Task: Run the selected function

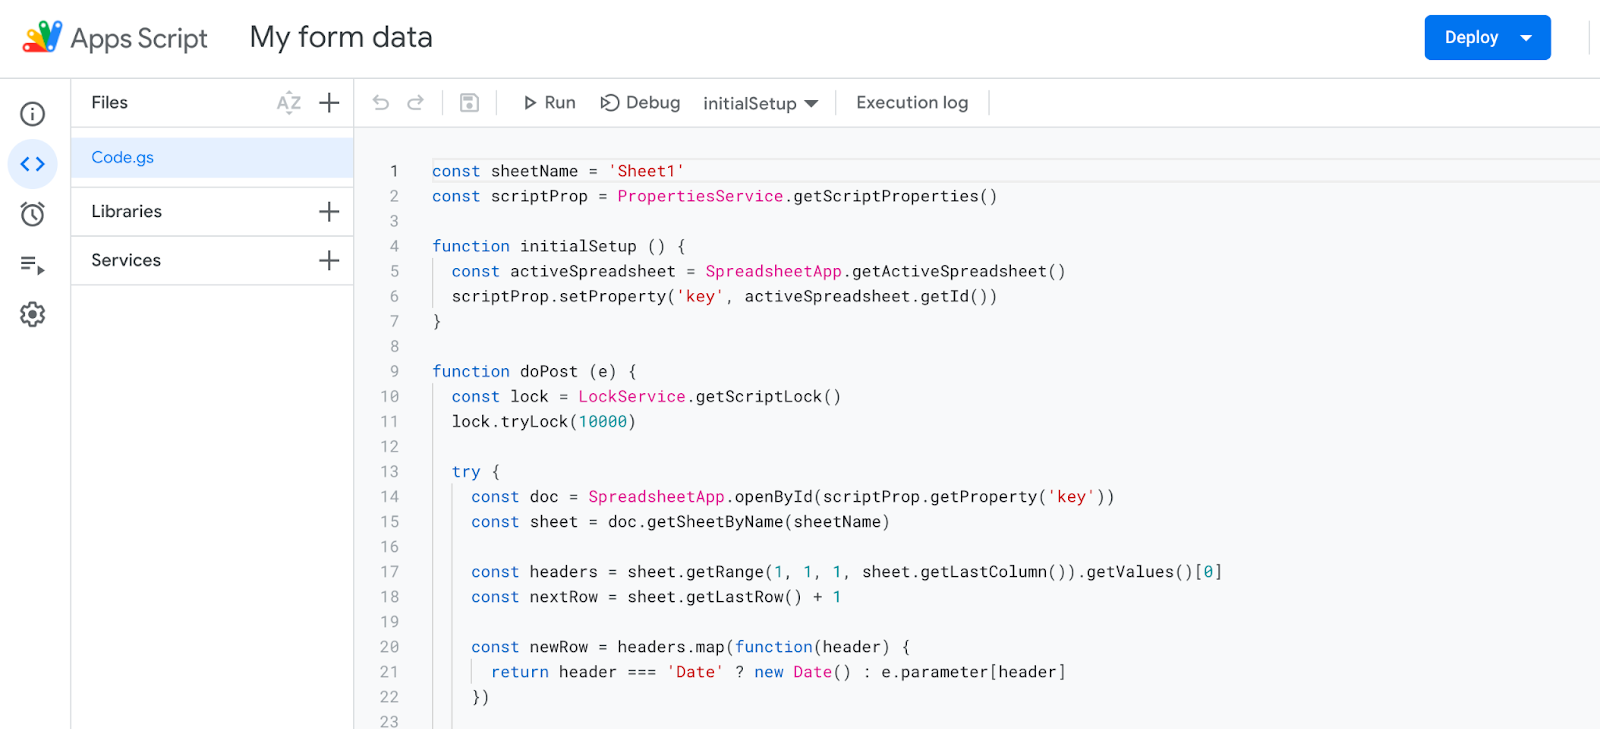Action: point(549,103)
